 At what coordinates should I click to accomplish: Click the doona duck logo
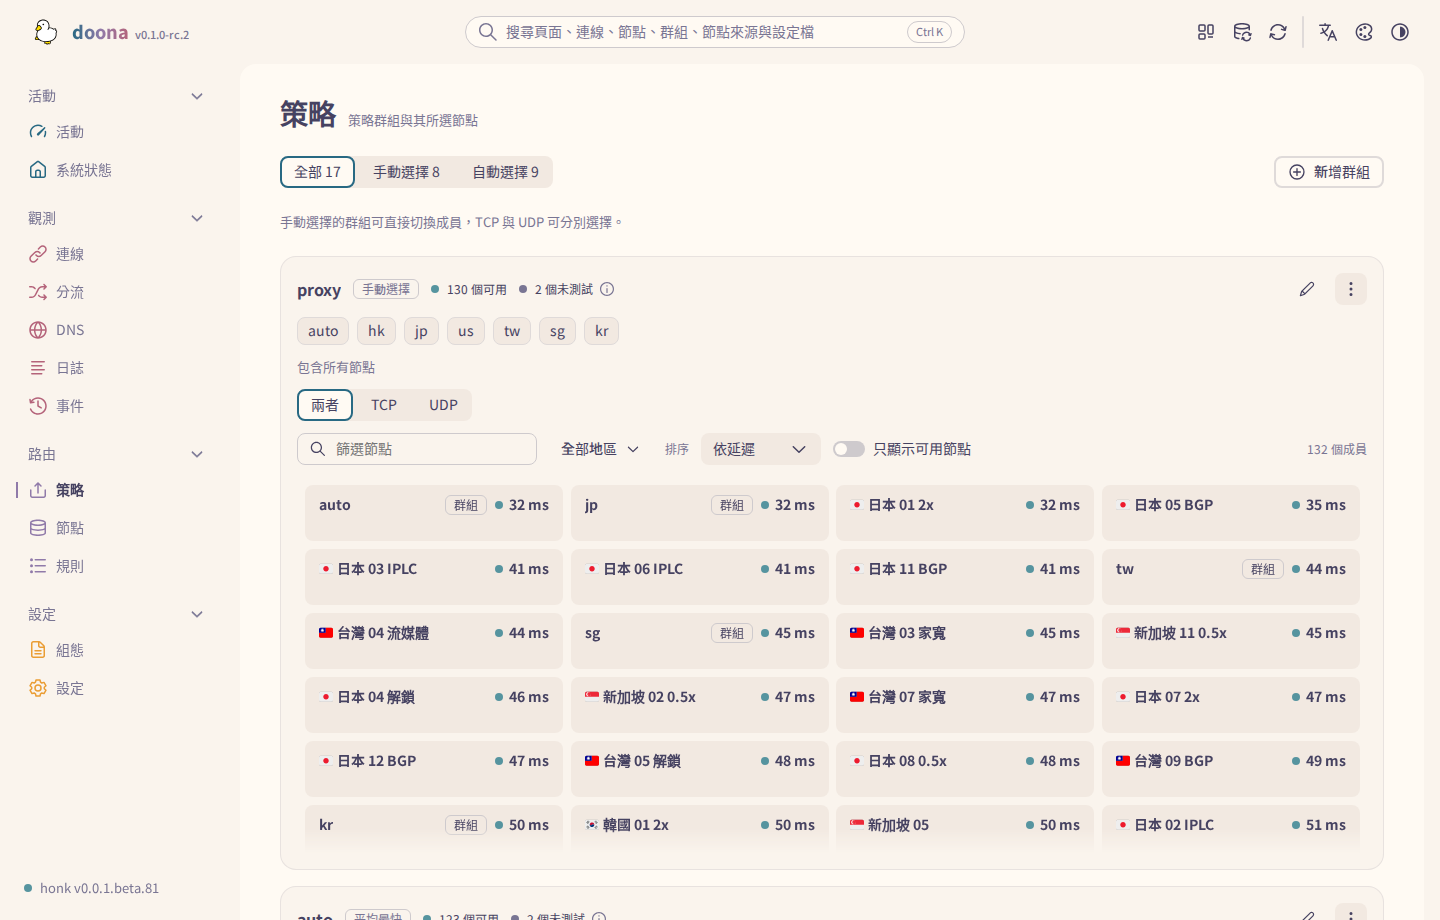46,32
